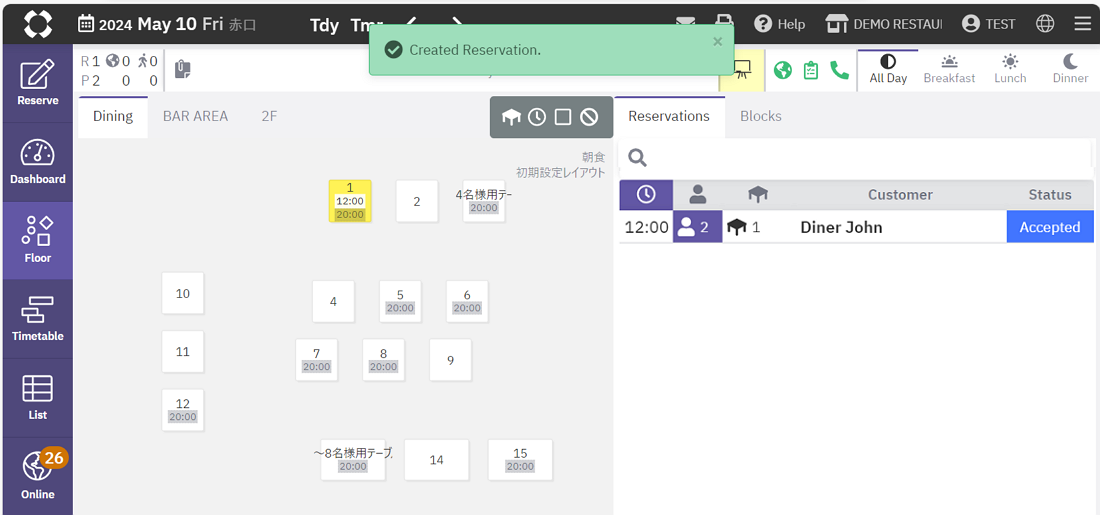Image resolution: width=1100 pixels, height=515 pixels.
Task: Open the hamburger main menu
Action: (1083, 24)
